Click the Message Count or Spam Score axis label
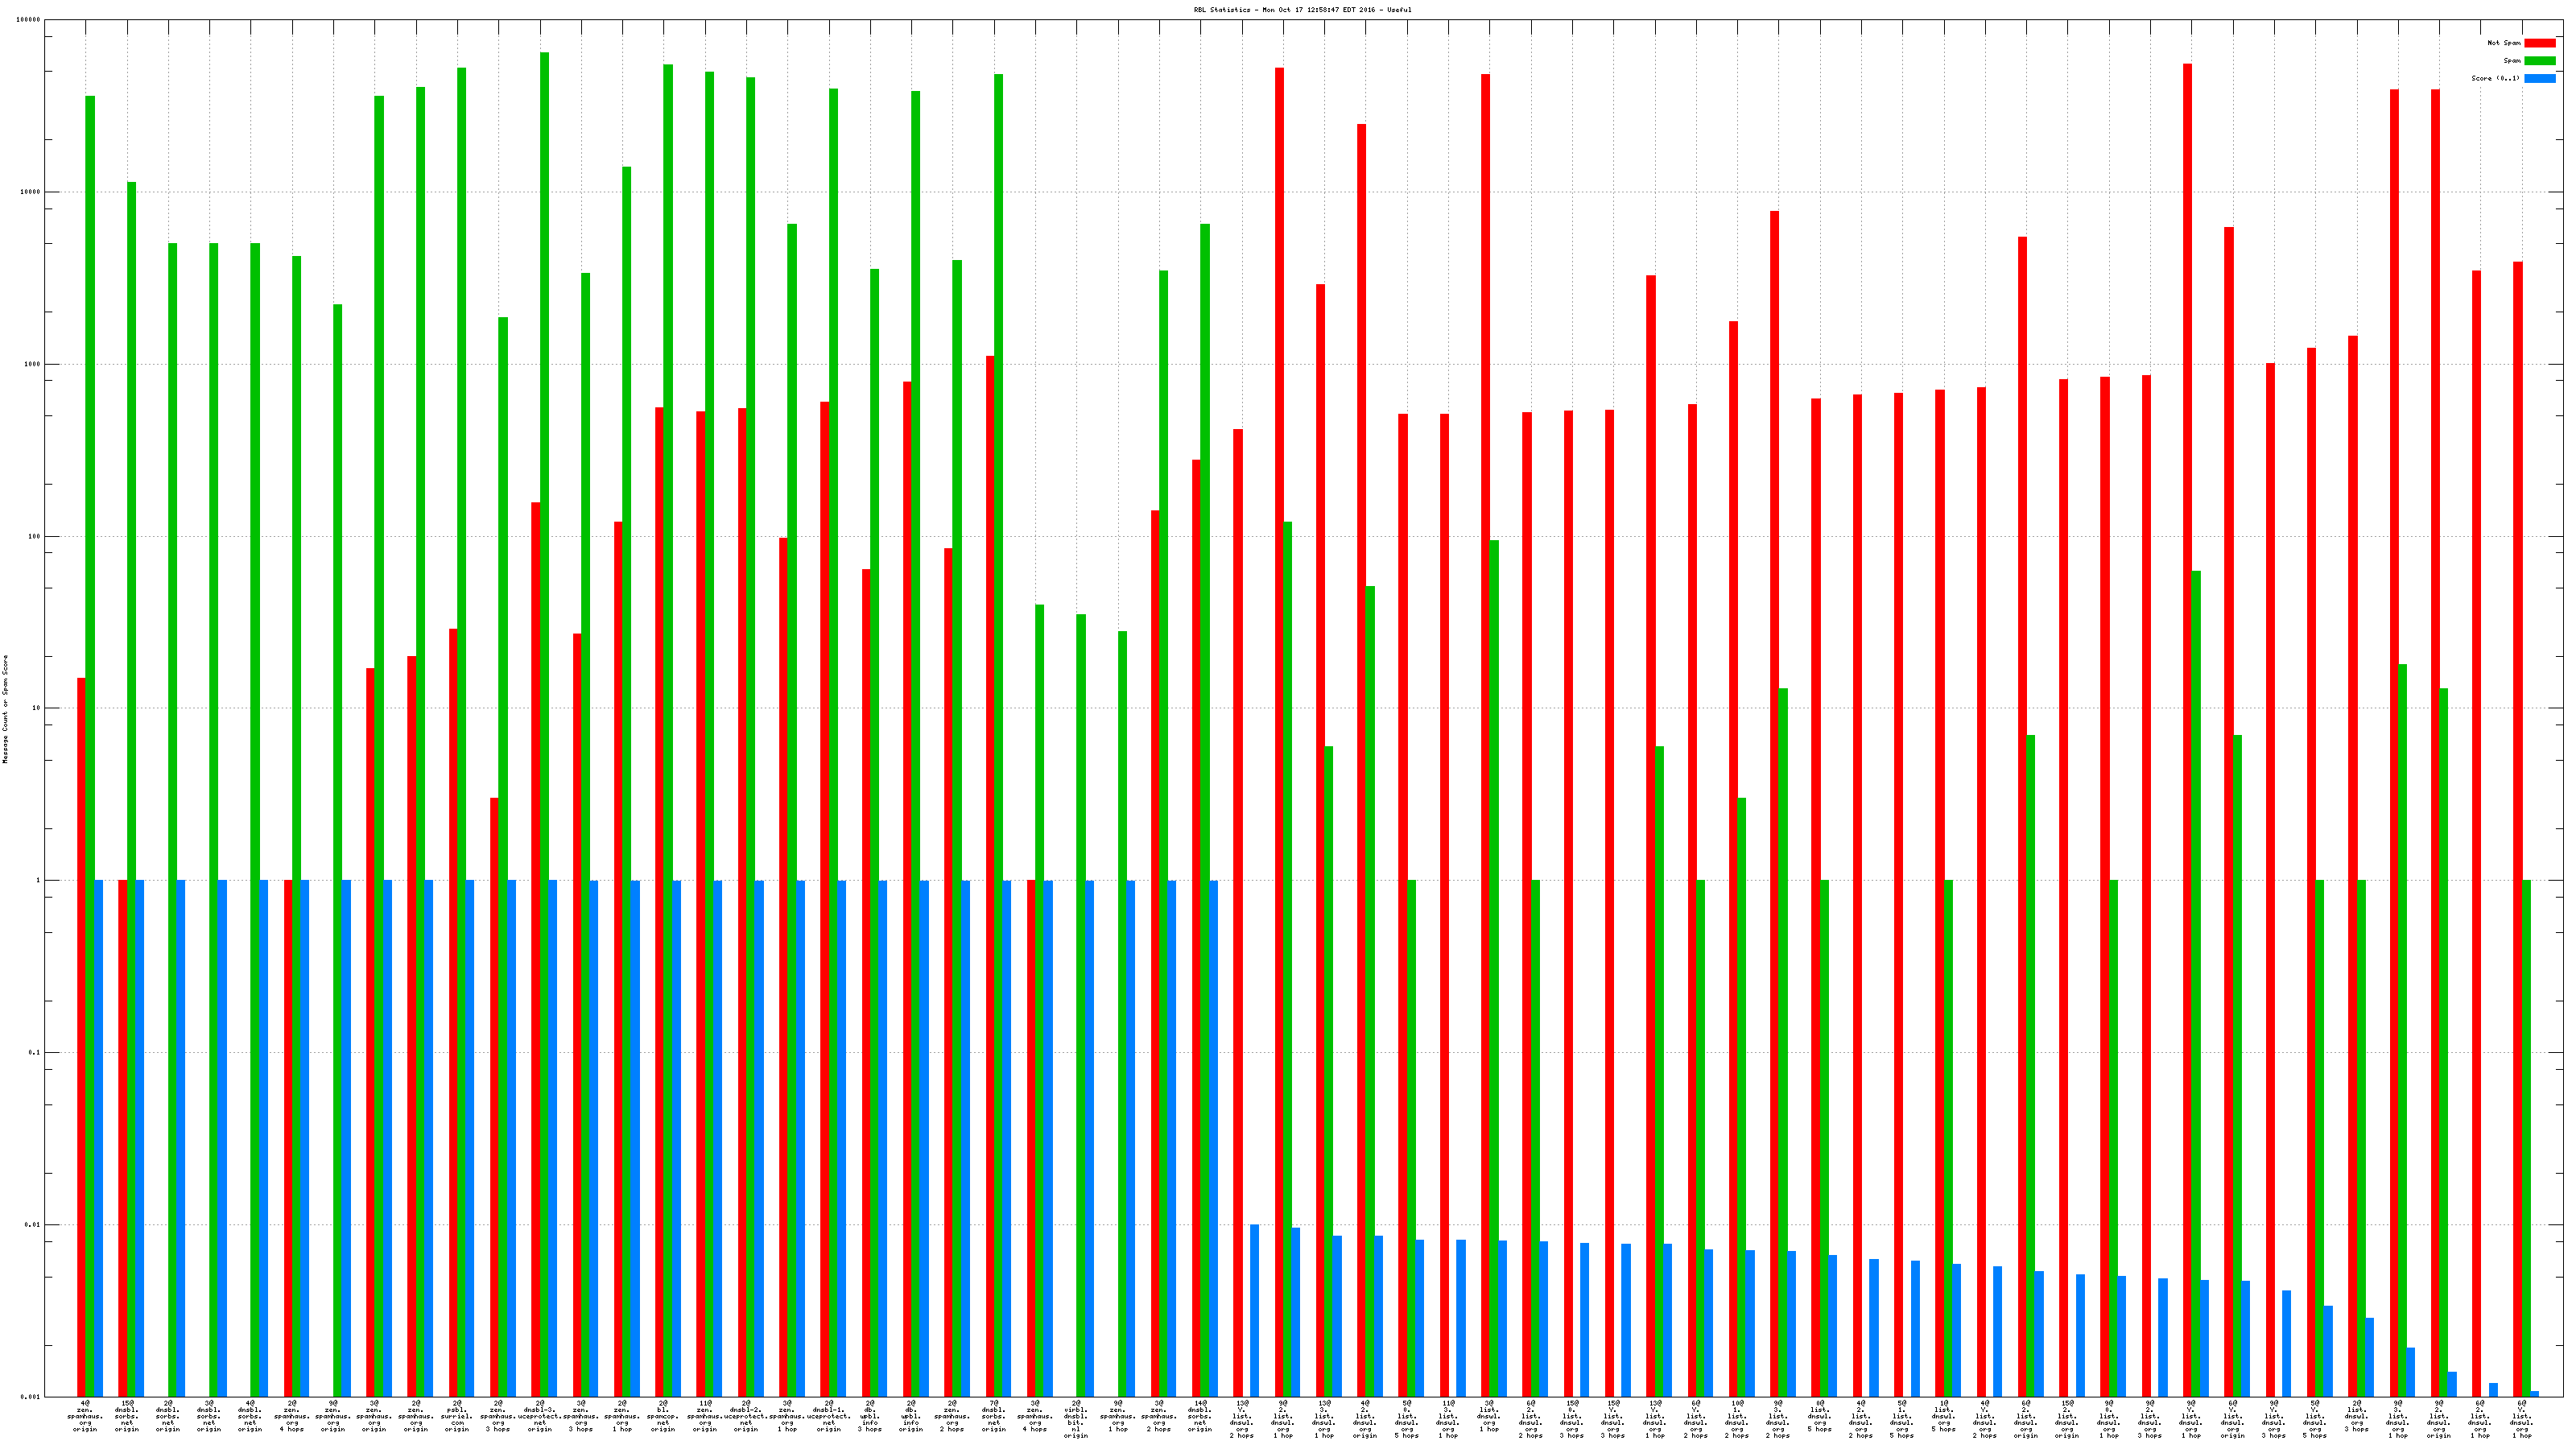The image size is (2576, 1449). point(5,709)
